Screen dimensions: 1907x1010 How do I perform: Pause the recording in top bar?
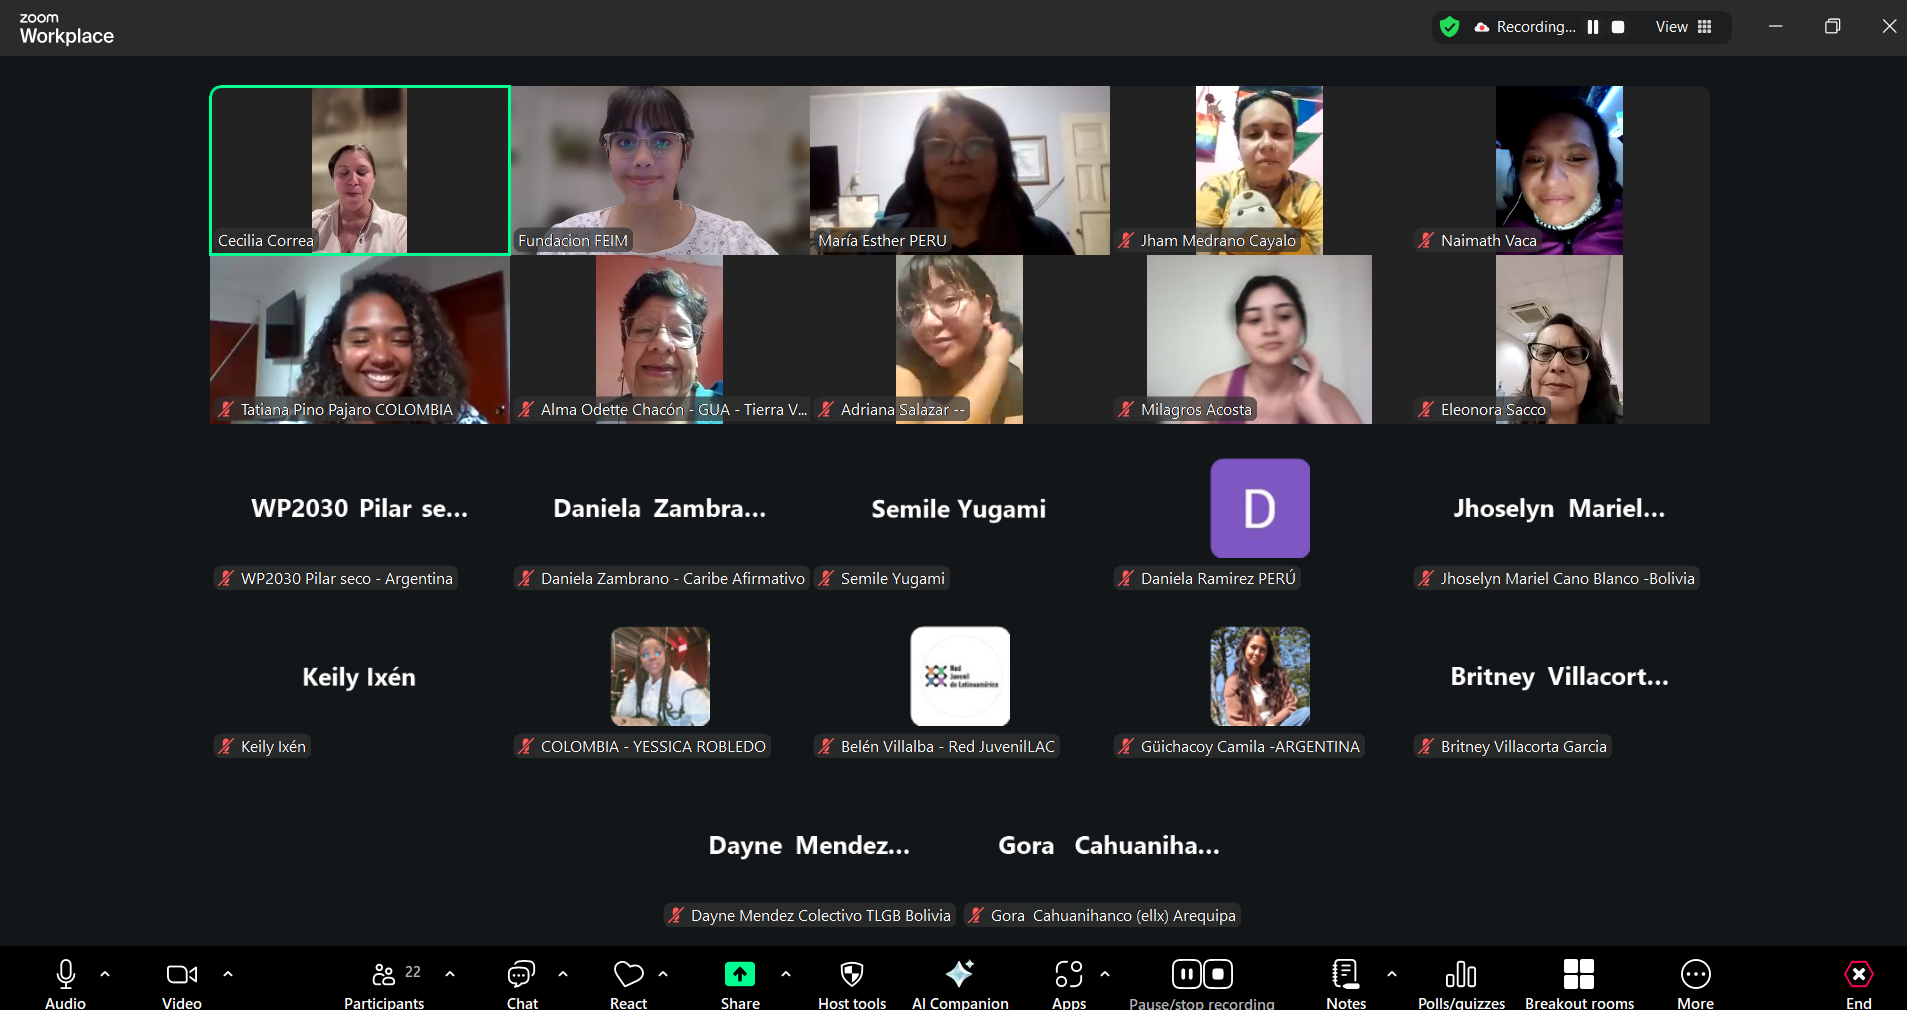(1593, 27)
